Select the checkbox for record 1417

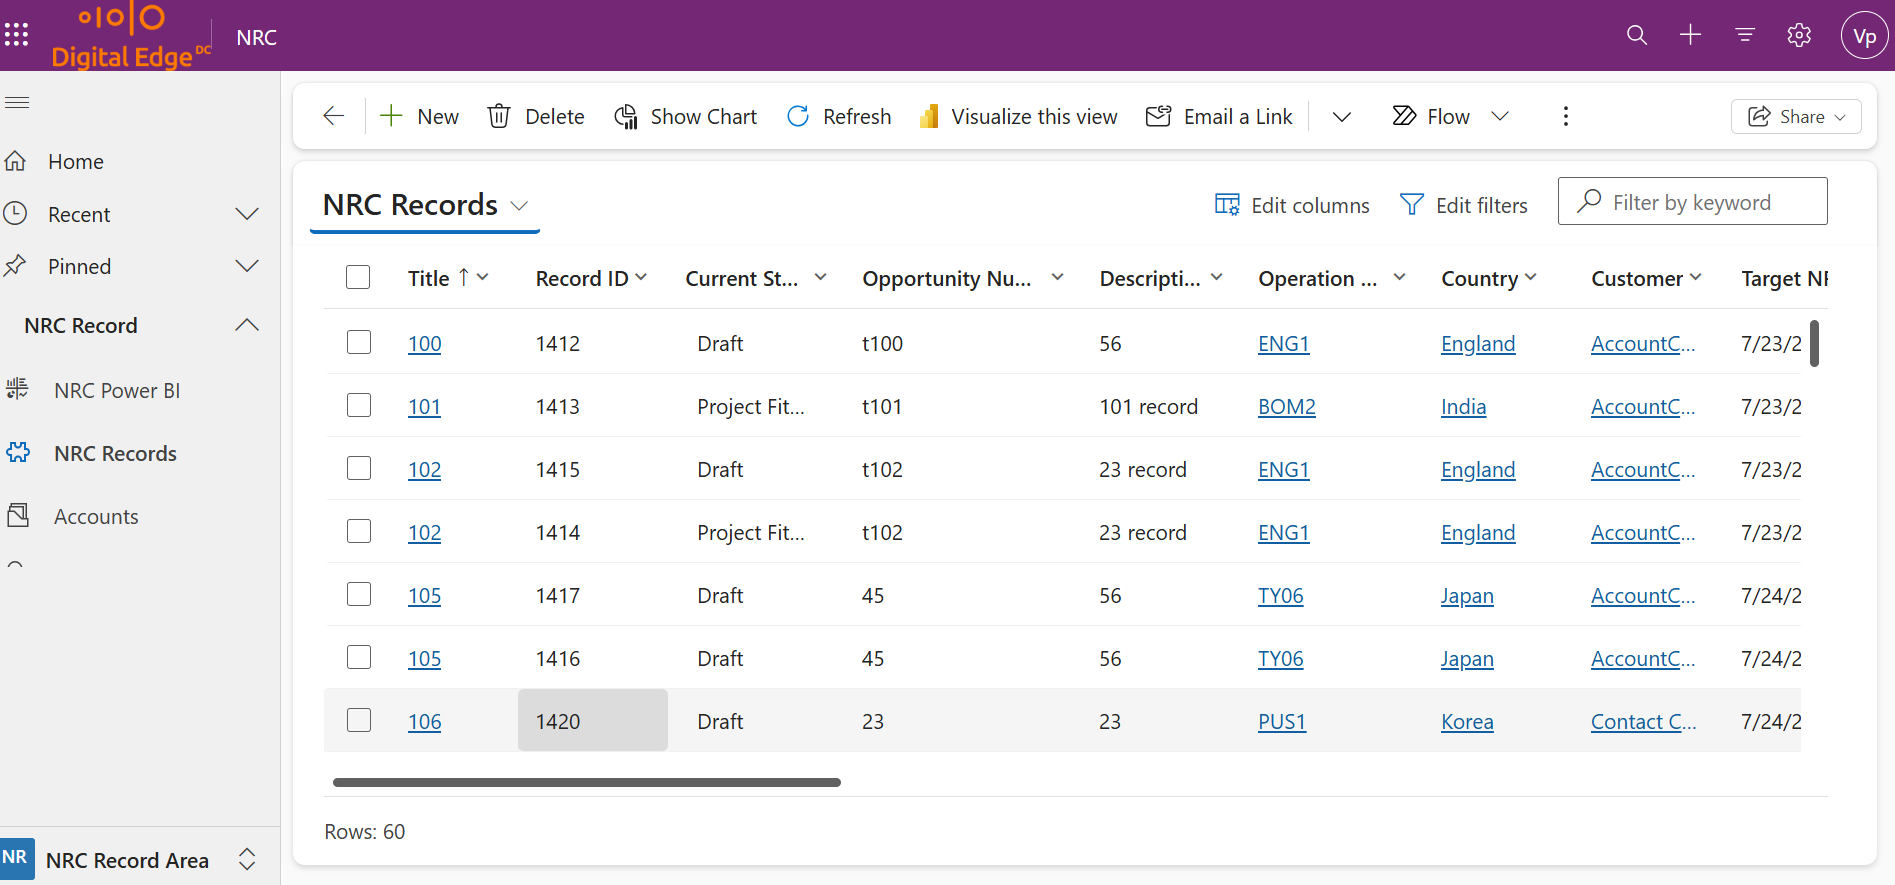coord(359,594)
